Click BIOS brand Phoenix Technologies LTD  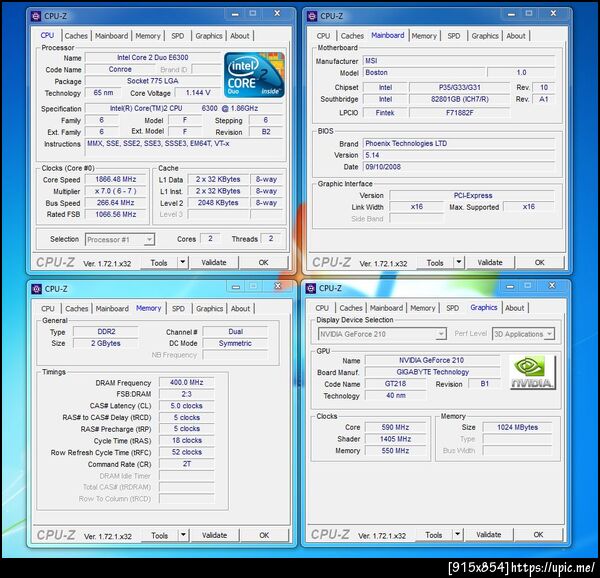pyautogui.click(x=458, y=143)
